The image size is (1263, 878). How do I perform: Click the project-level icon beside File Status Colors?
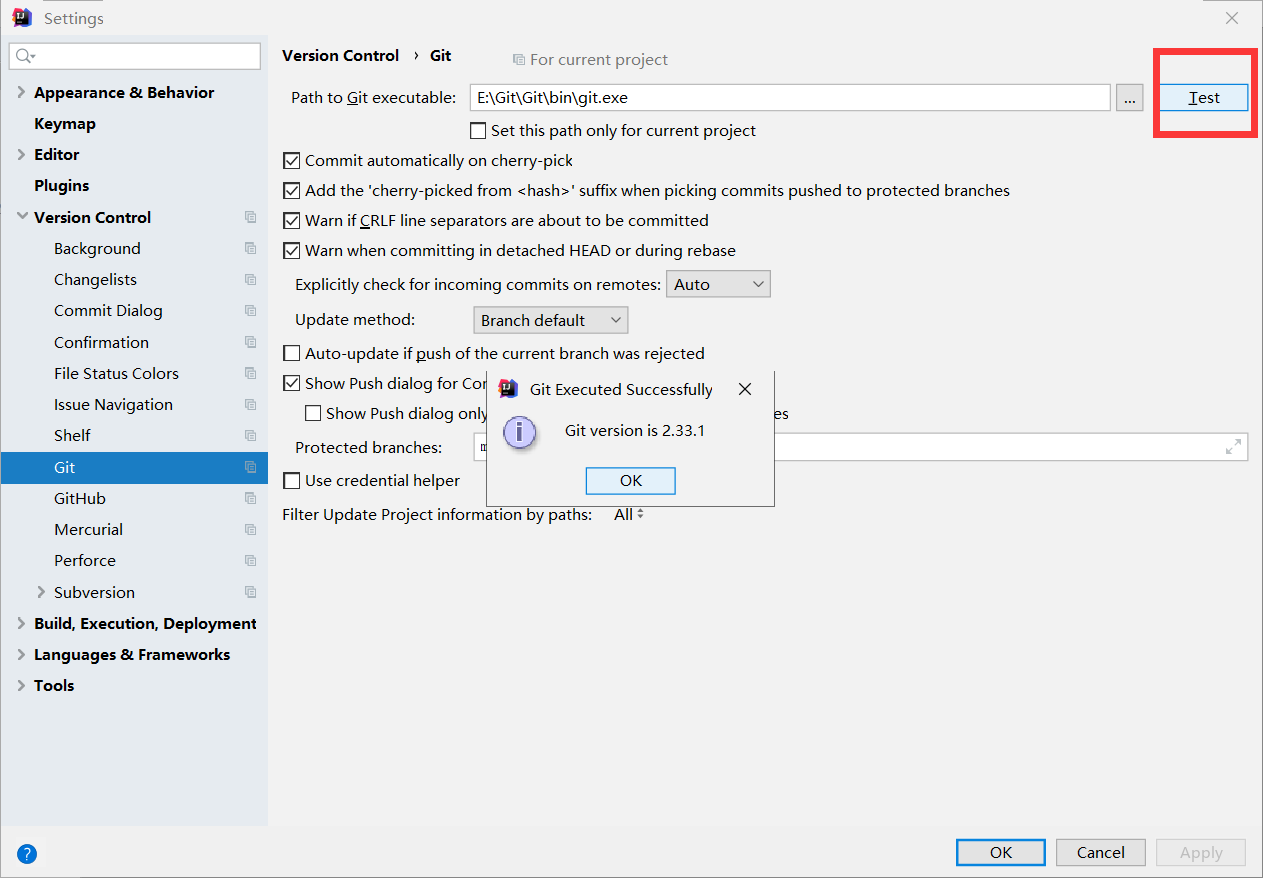pyautogui.click(x=250, y=373)
